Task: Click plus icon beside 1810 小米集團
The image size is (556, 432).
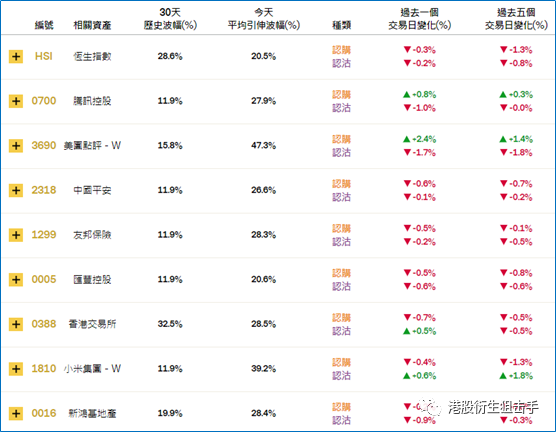Action: [x=16, y=369]
